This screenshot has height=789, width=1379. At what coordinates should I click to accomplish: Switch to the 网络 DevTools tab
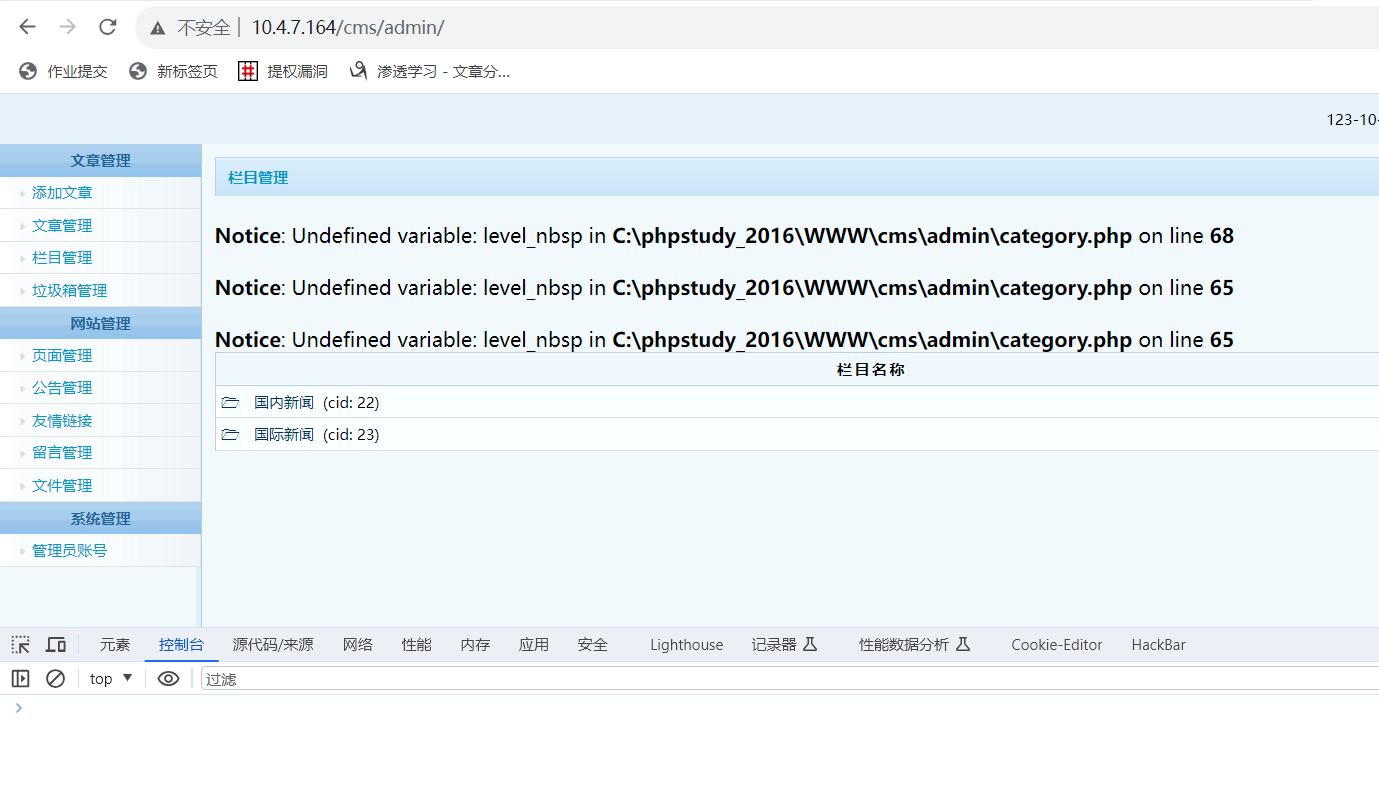pyautogui.click(x=358, y=645)
